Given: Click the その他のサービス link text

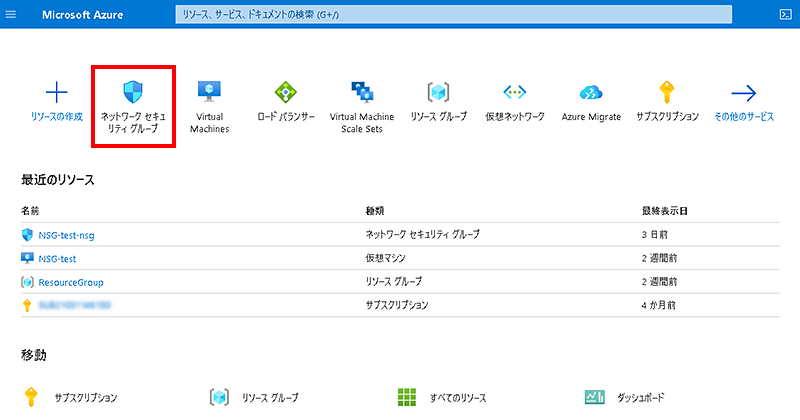Looking at the screenshot, I should [744, 117].
